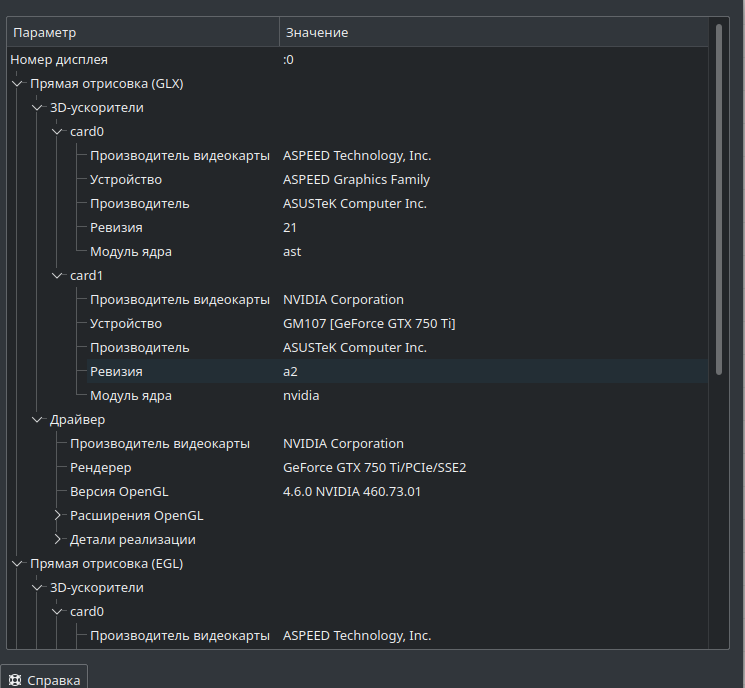The width and height of the screenshot is (745, 688).
Task: Collapse the Прямая отрисовка (GLX) section
Action: click(17, 84)
